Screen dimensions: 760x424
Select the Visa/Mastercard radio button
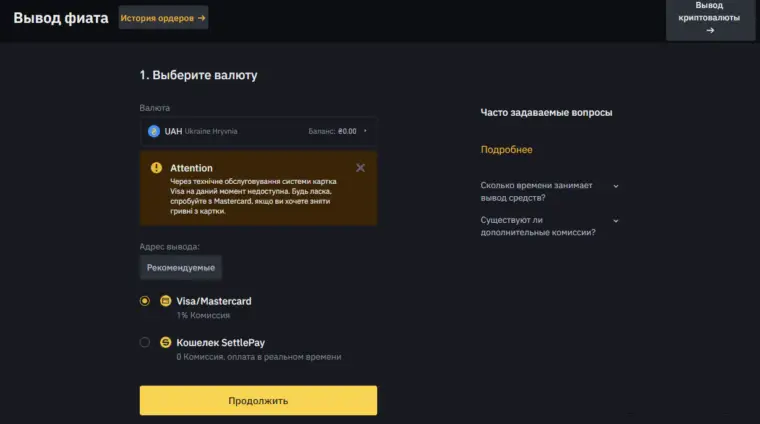pos(145,301)
